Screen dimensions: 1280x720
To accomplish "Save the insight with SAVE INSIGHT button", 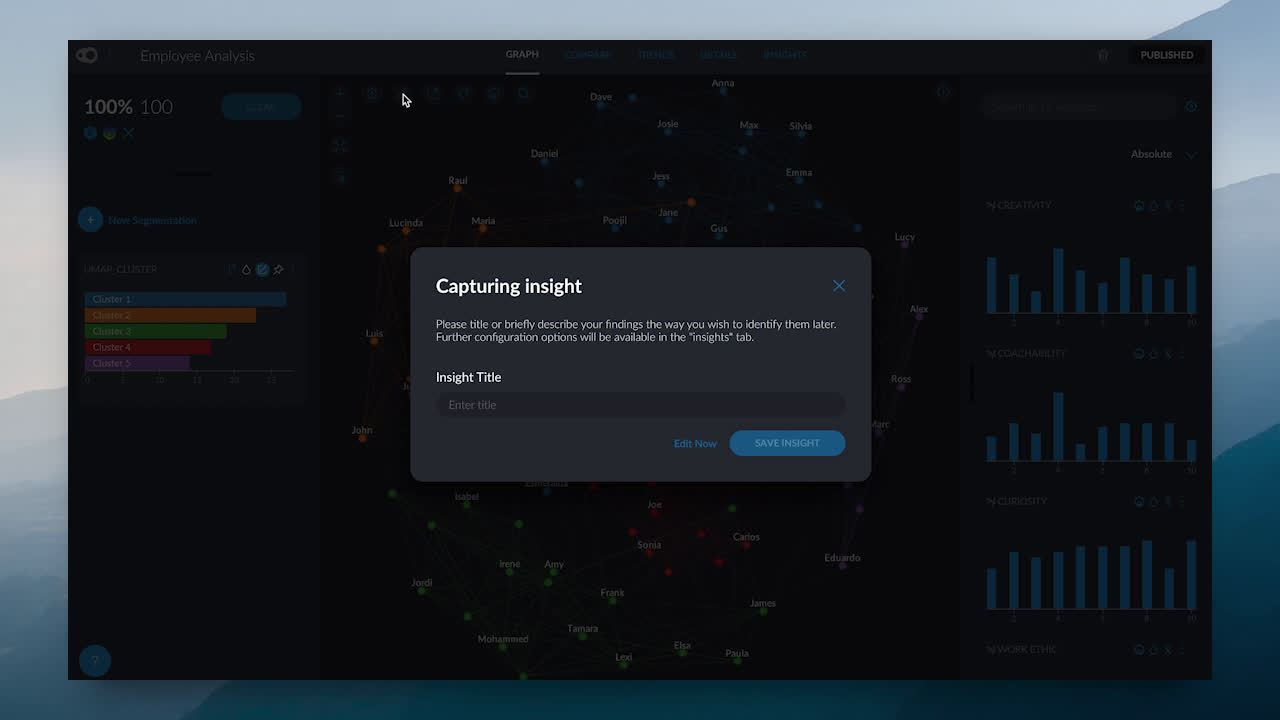I will point(787,443).
